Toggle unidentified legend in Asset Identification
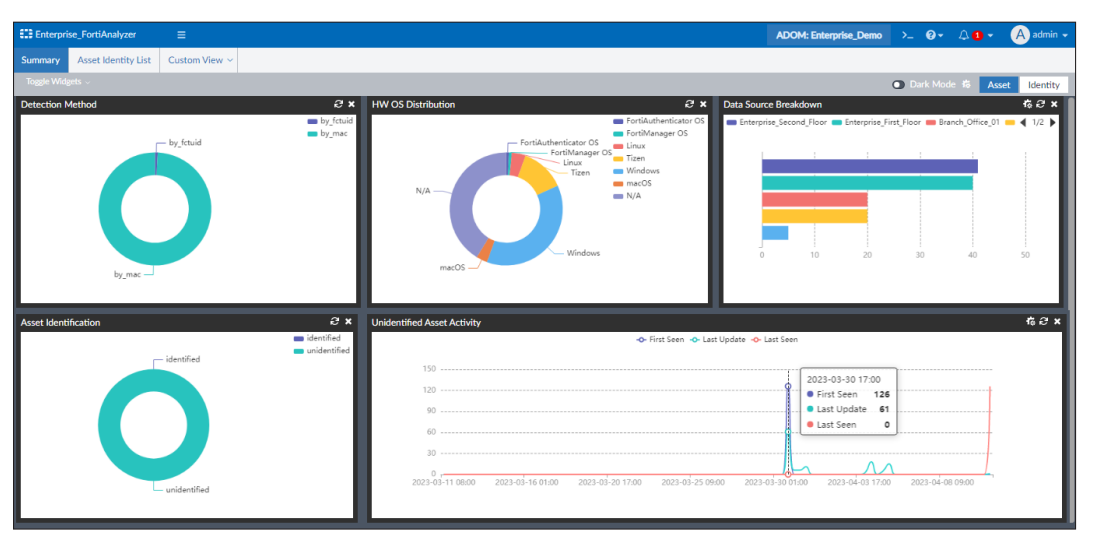This screenshot has width=1093, height=555. pos(321,351)
